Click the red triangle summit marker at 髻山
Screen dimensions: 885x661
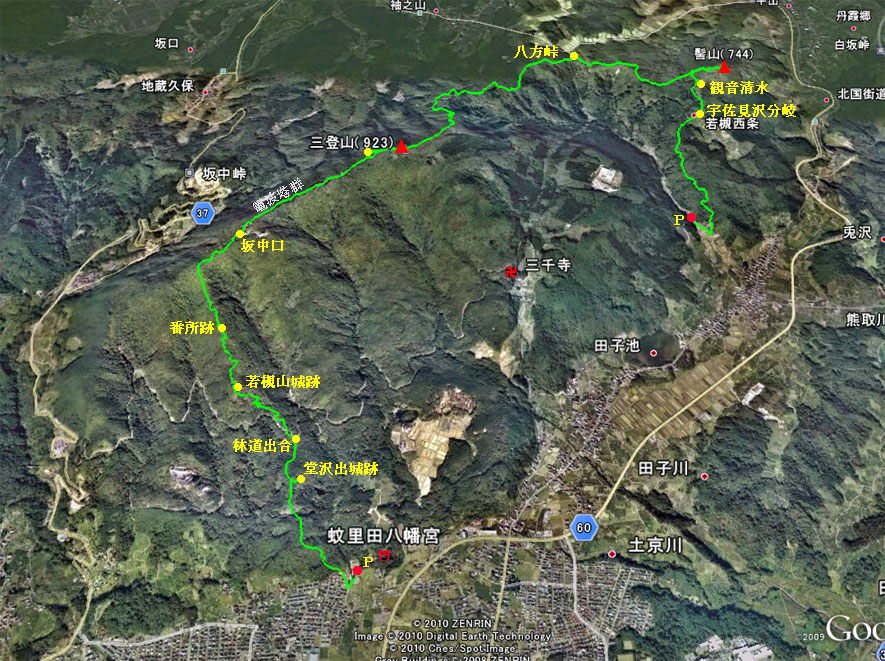point(724,68)
